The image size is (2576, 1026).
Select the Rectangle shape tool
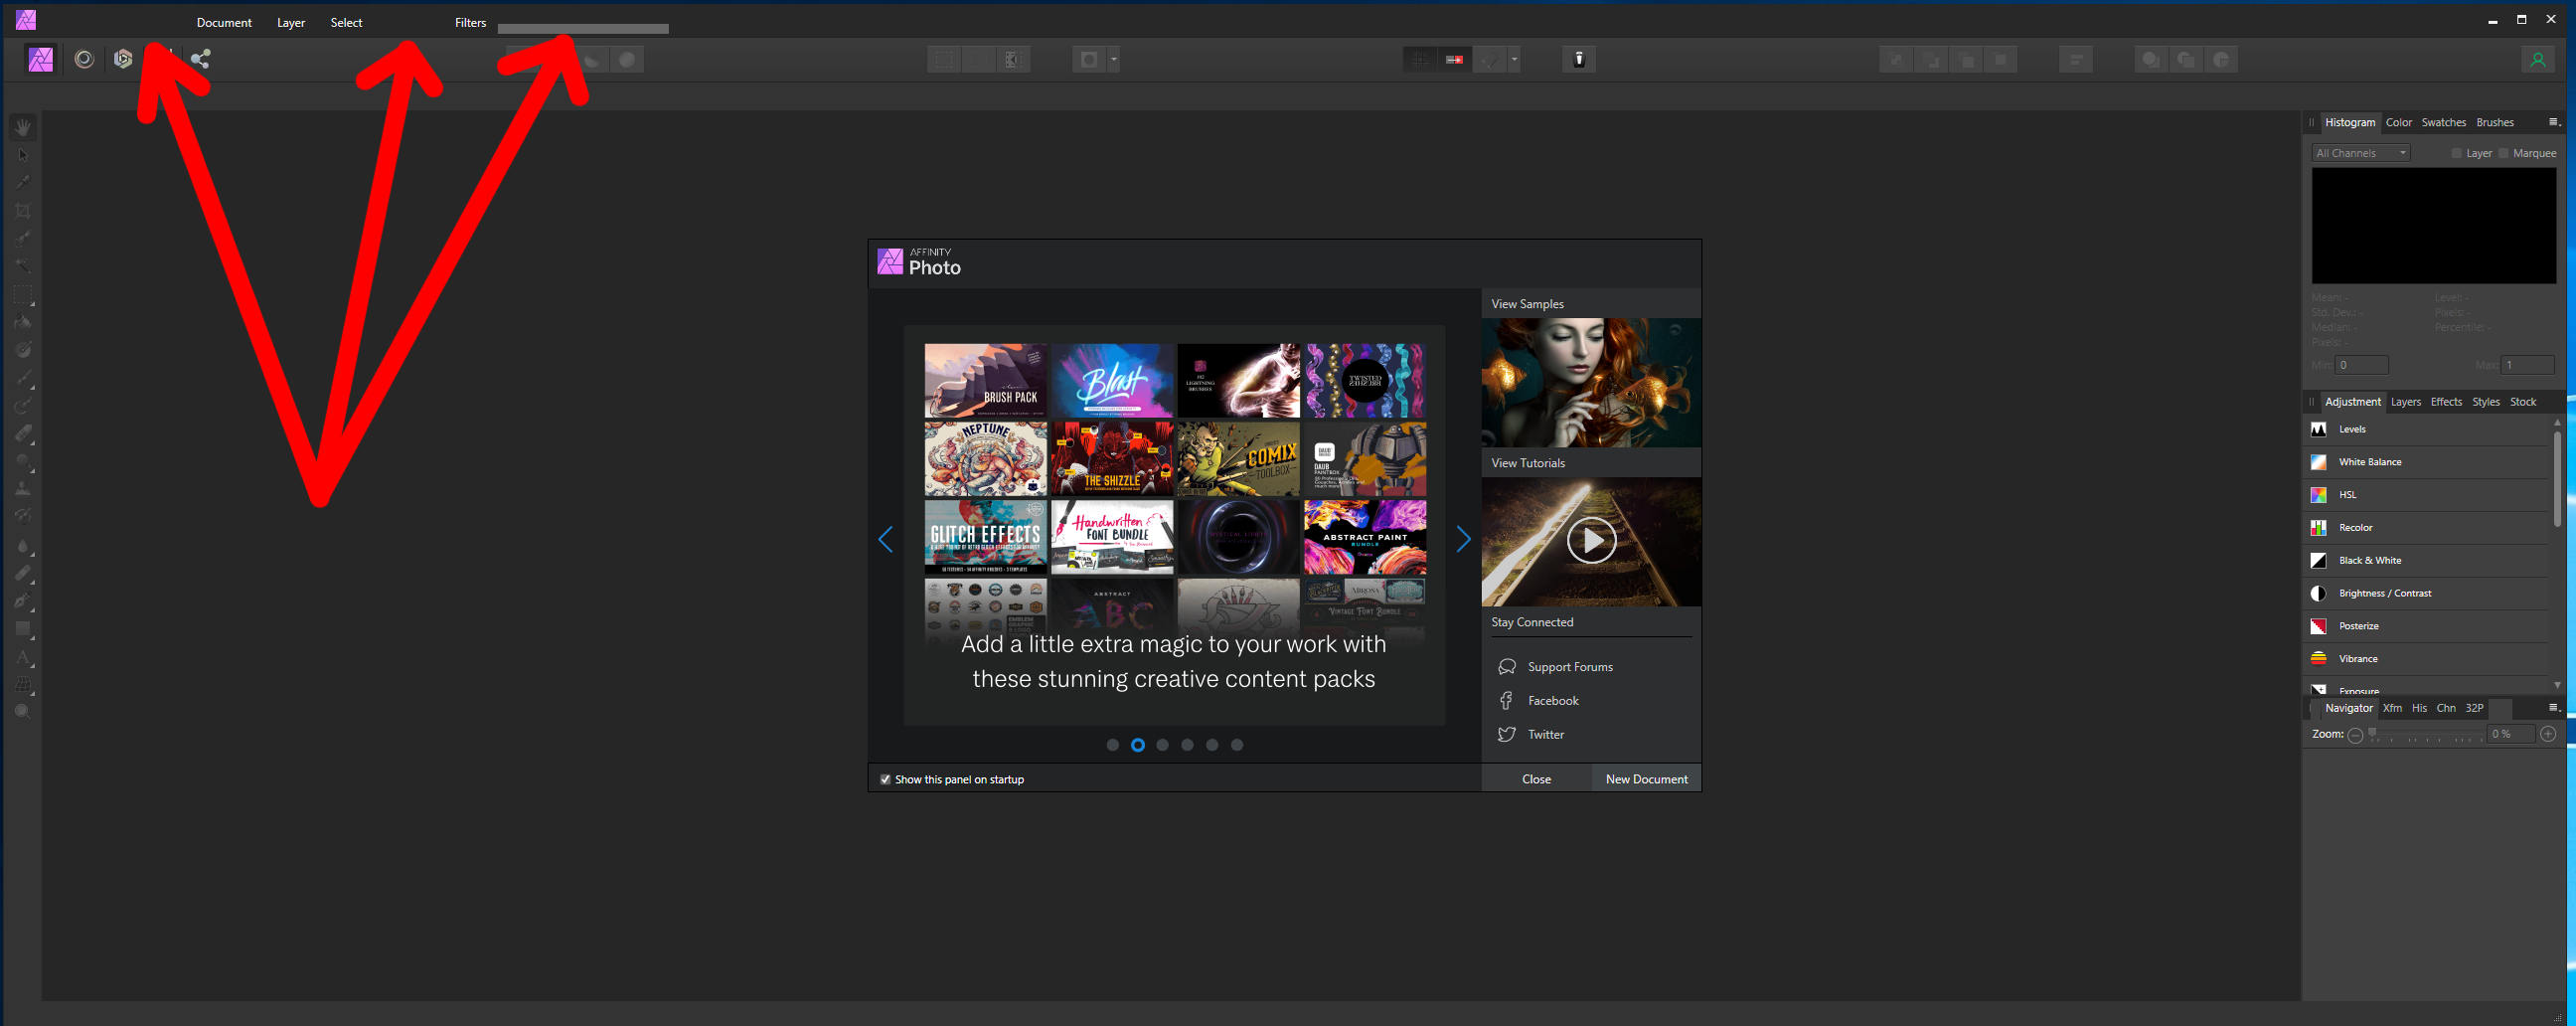[x=23, y=629]
